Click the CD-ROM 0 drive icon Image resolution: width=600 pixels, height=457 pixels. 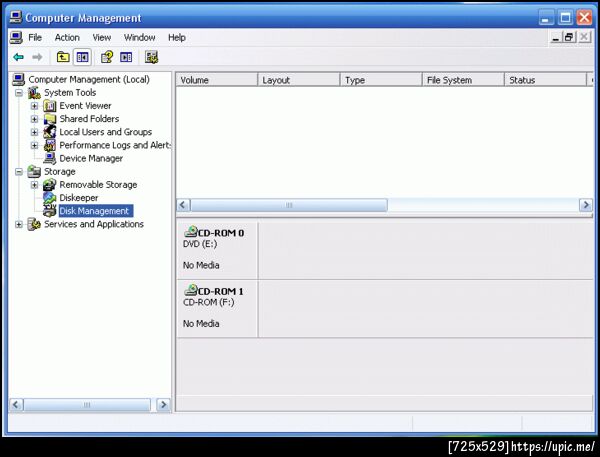(191, 232)
